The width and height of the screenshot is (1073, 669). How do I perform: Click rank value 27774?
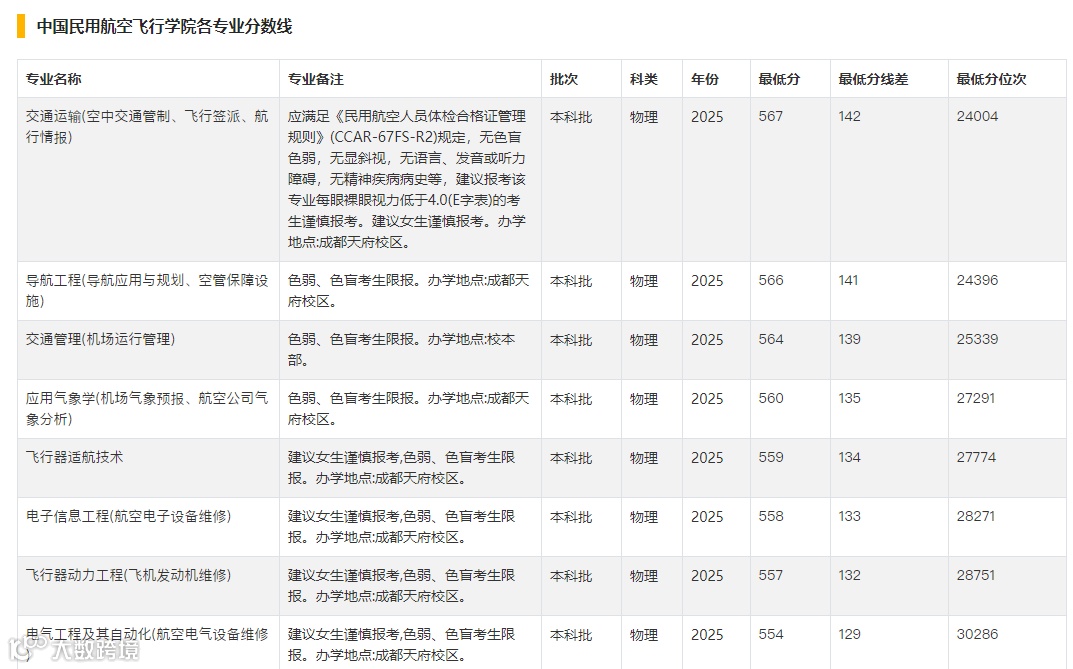click(x=977, y=457)
